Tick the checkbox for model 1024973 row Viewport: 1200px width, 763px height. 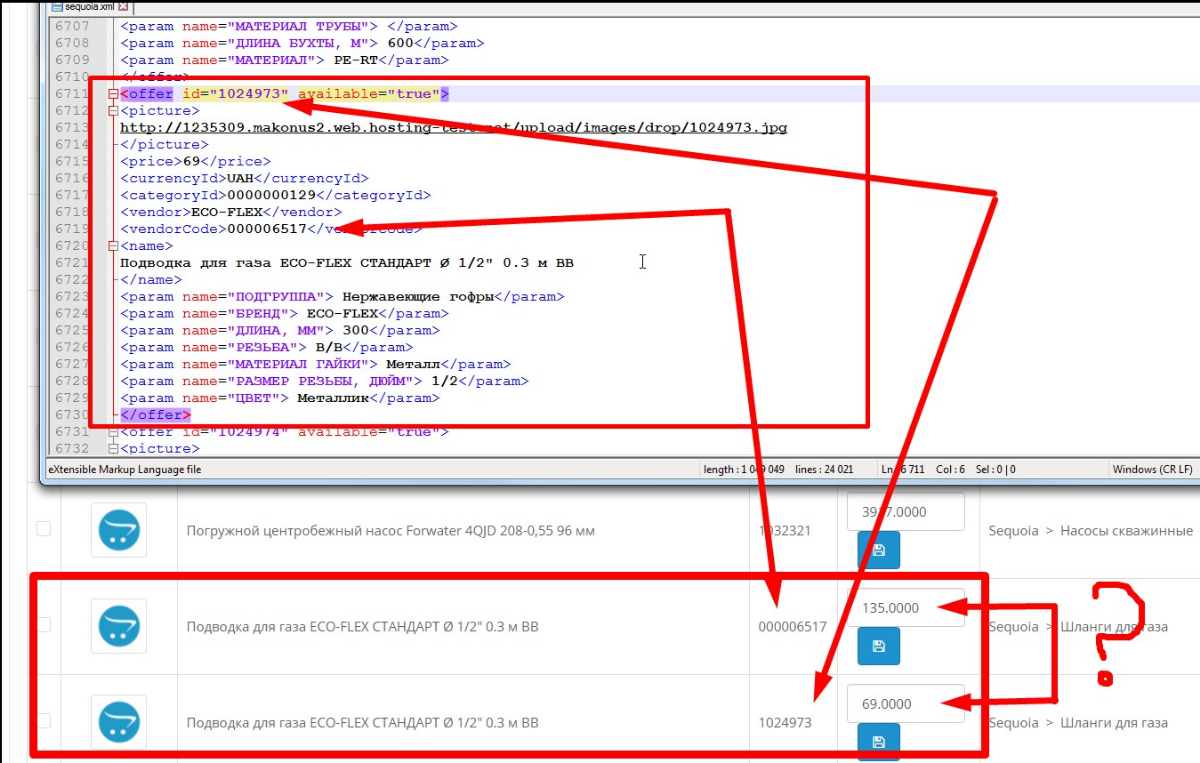(44, 721)
